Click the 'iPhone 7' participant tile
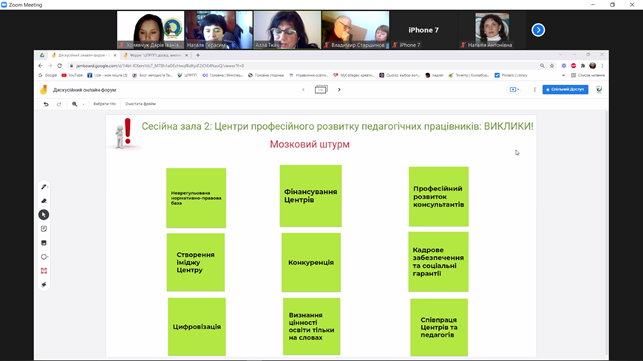 coord(424,30)
